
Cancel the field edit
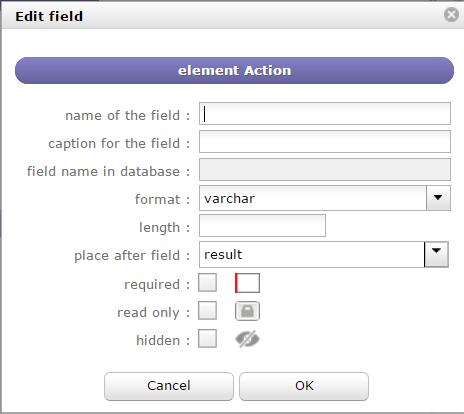point(169,386)
